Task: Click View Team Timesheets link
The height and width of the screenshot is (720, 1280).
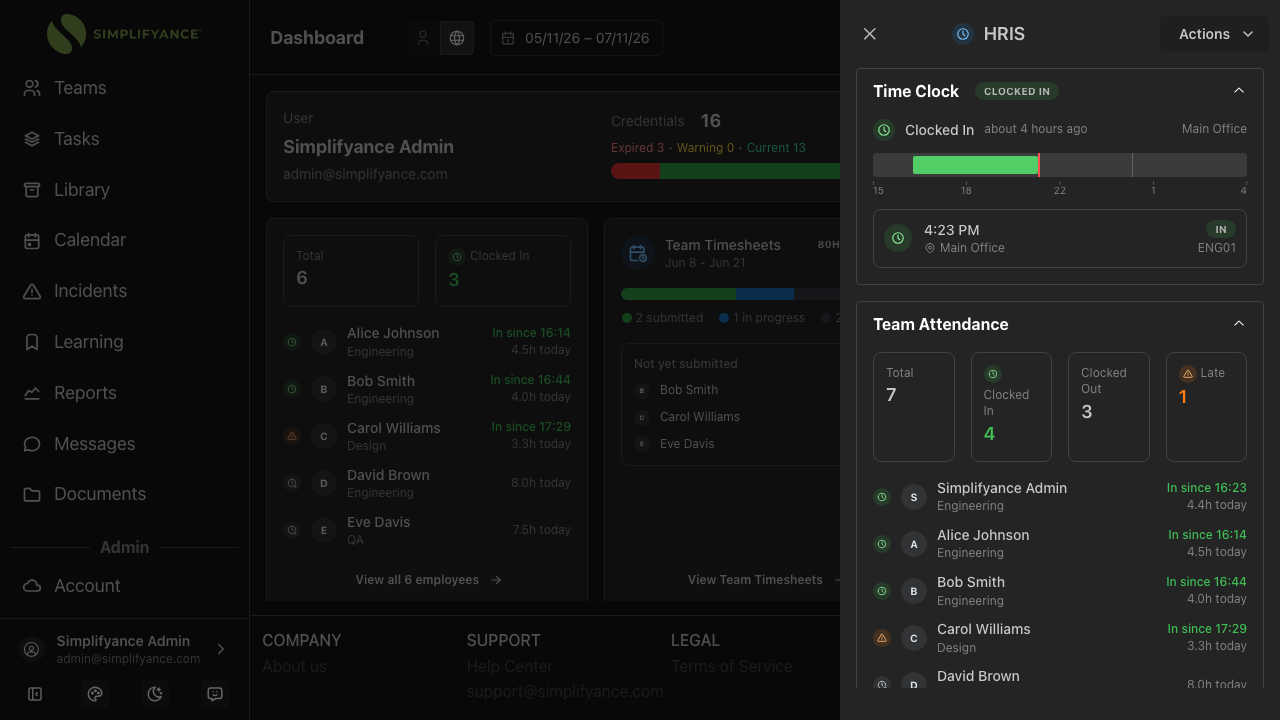Action: (x=765, y=580)
